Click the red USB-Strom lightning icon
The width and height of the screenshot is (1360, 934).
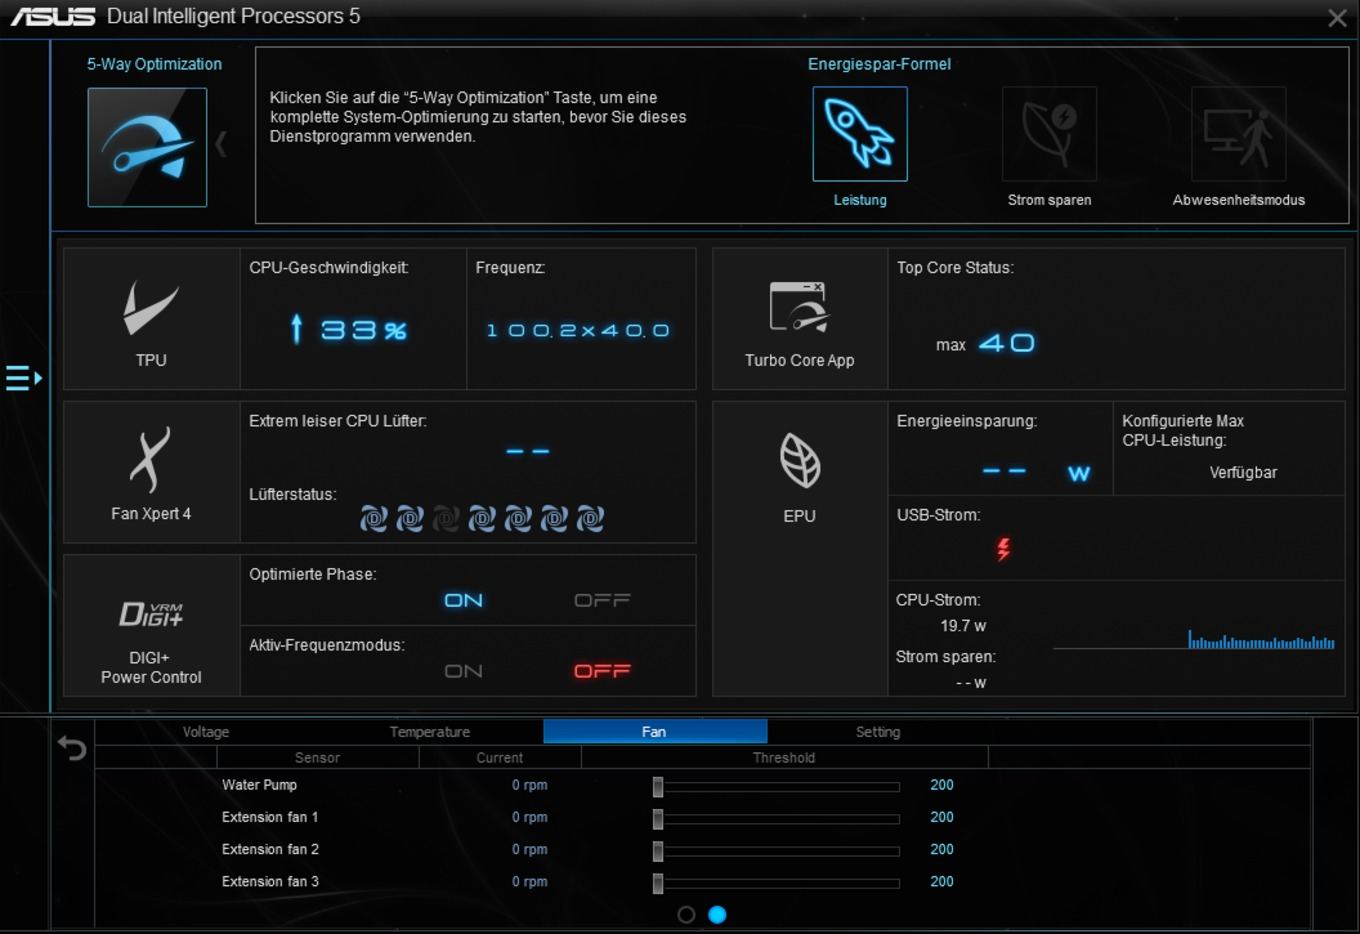pyautogui.click(x=1003, y=548)
